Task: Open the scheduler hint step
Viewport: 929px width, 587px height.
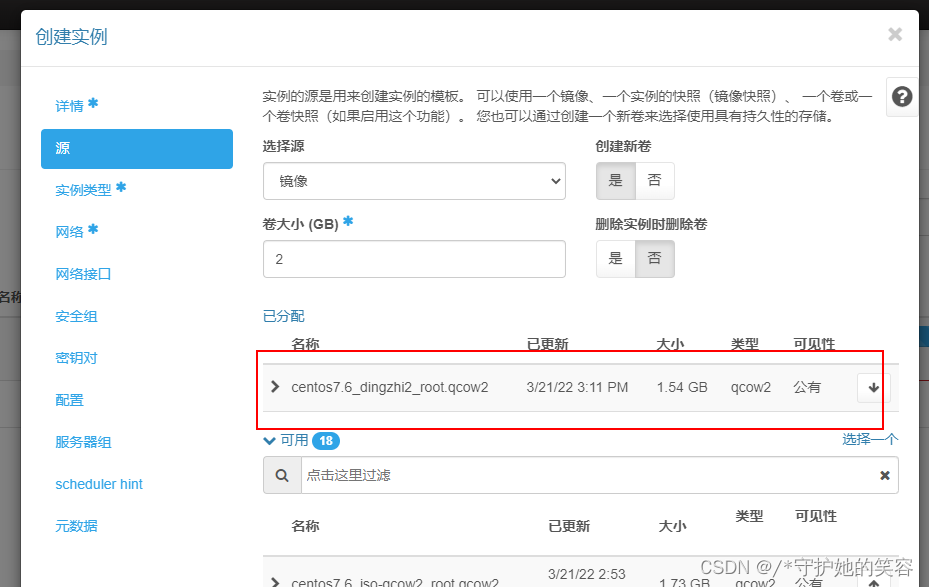Action: 99,484
